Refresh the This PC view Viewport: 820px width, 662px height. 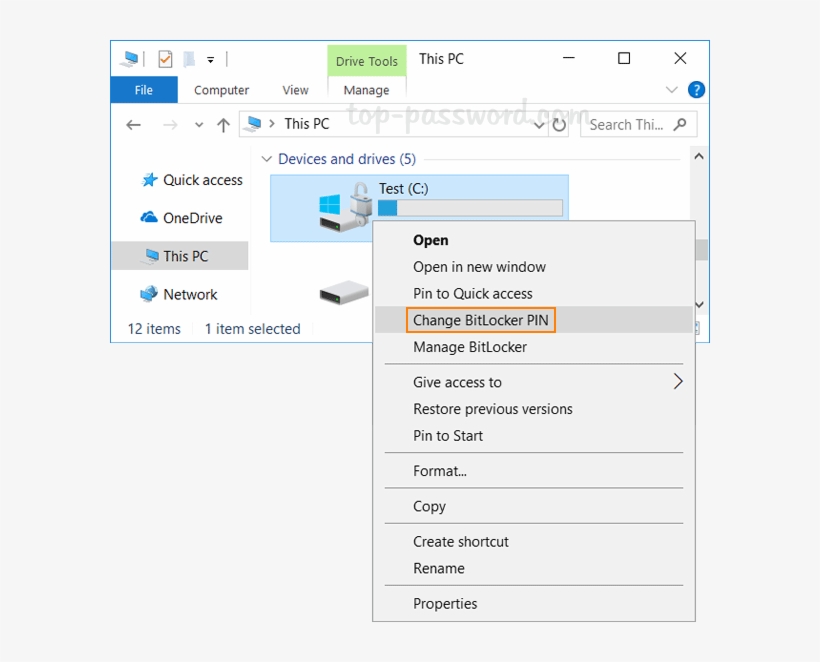[x=559, y=125]
